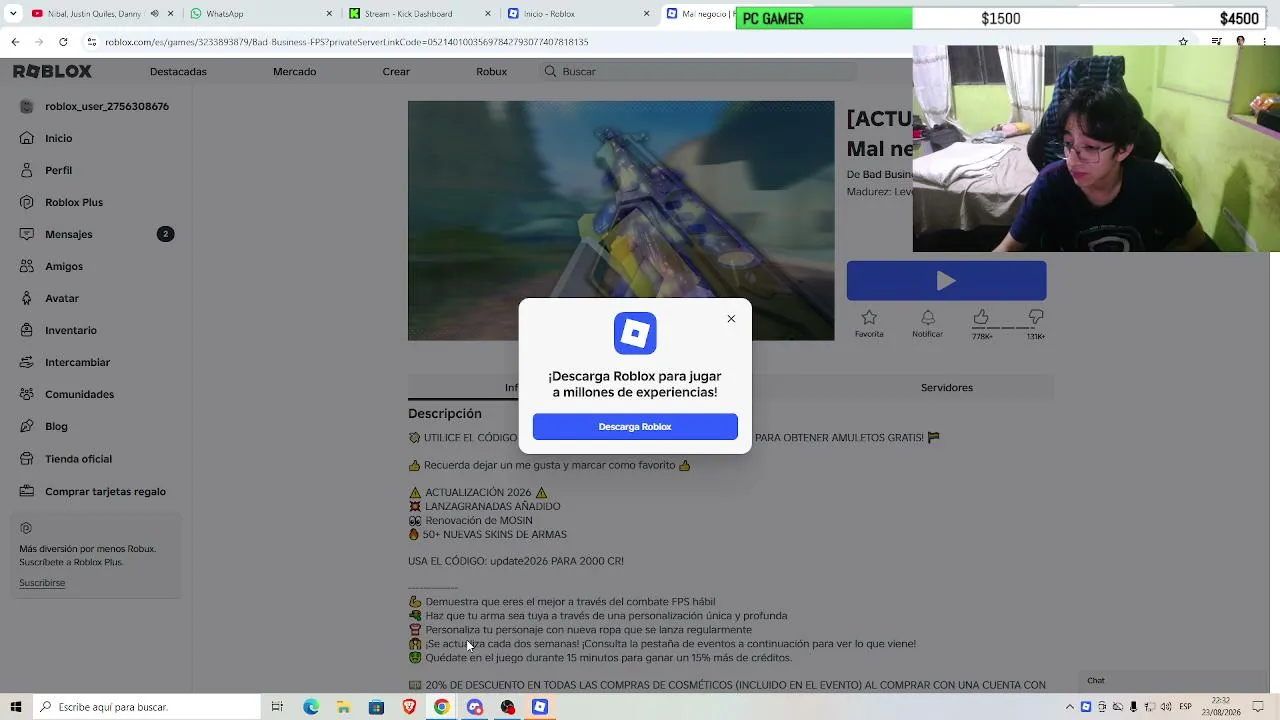The width and height of the screenshot is (1280, 720).
Task: Click the Mensajes unread badge showing 2
Action: (166, 234)
